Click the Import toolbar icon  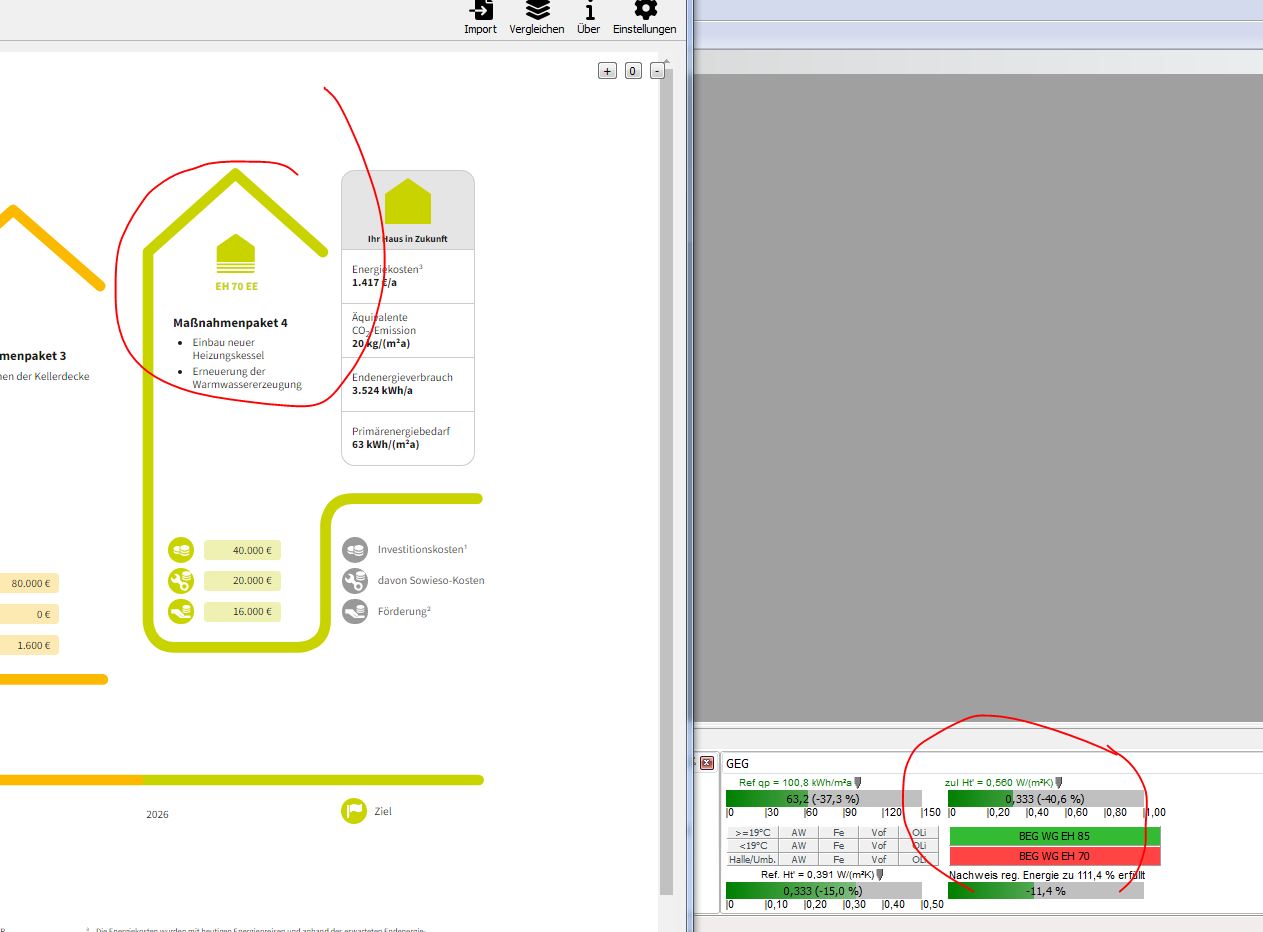(x=481, y=11)
